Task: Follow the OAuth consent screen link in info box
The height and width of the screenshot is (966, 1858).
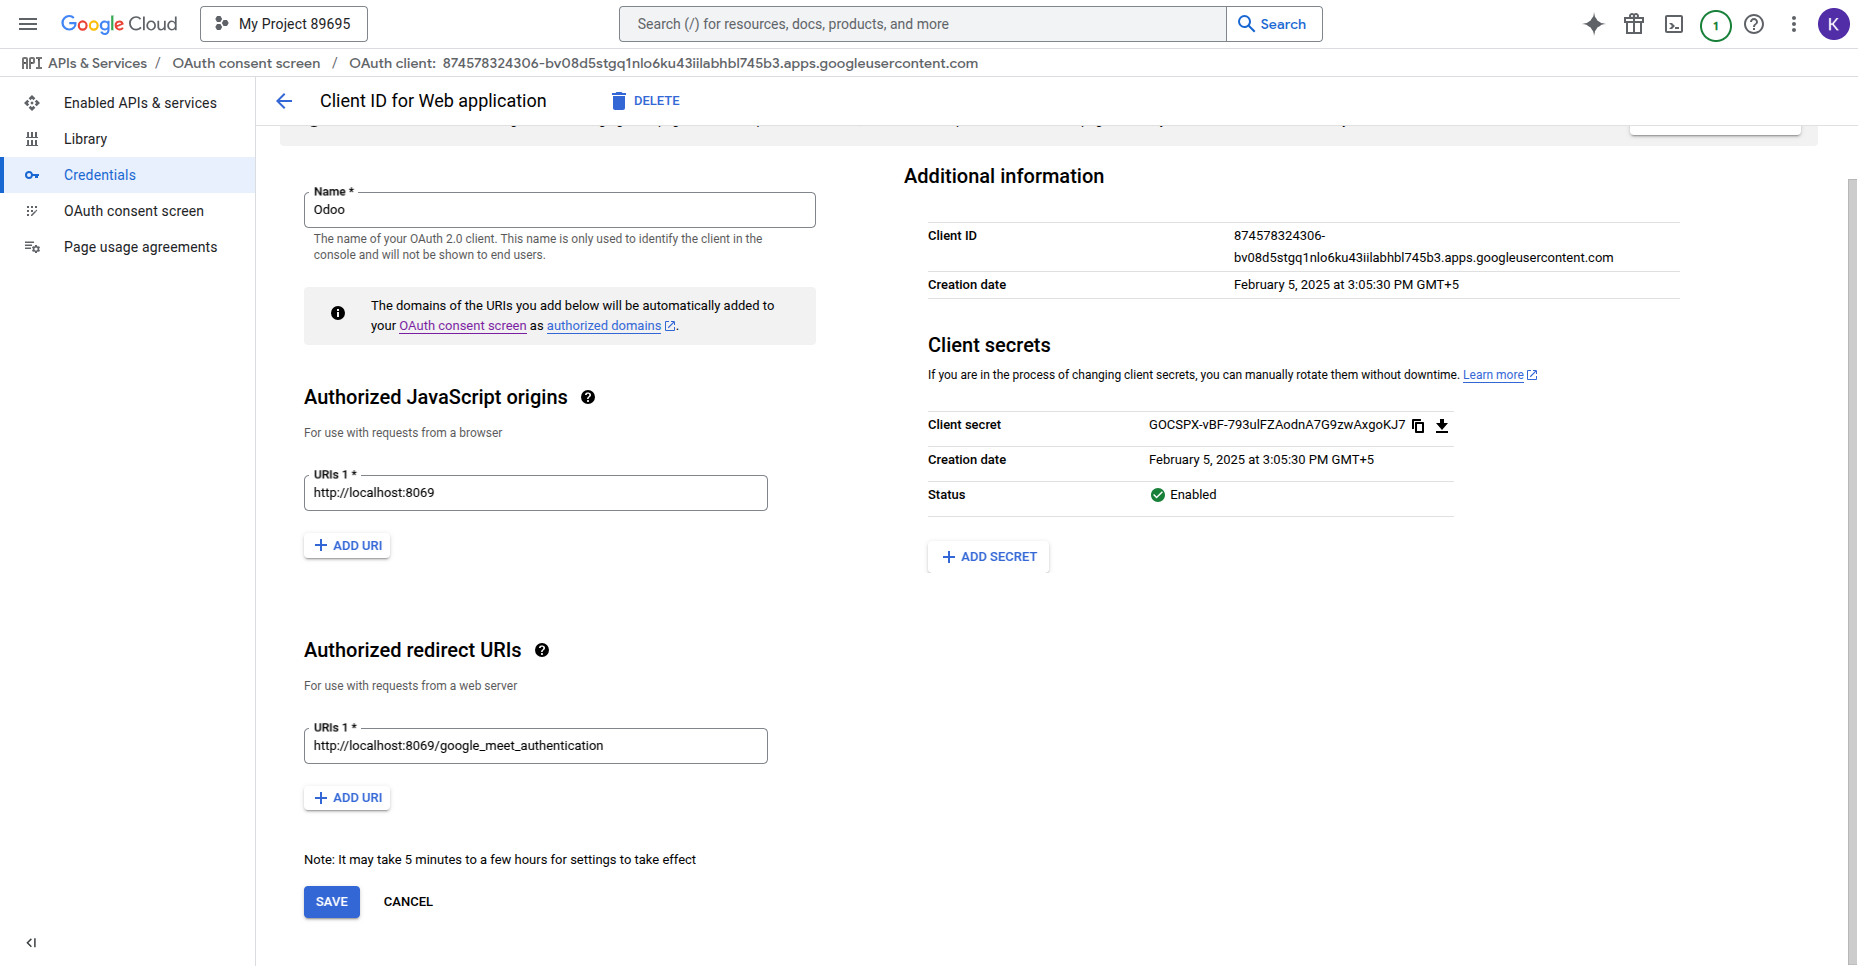Action: (x=463, y=326)
